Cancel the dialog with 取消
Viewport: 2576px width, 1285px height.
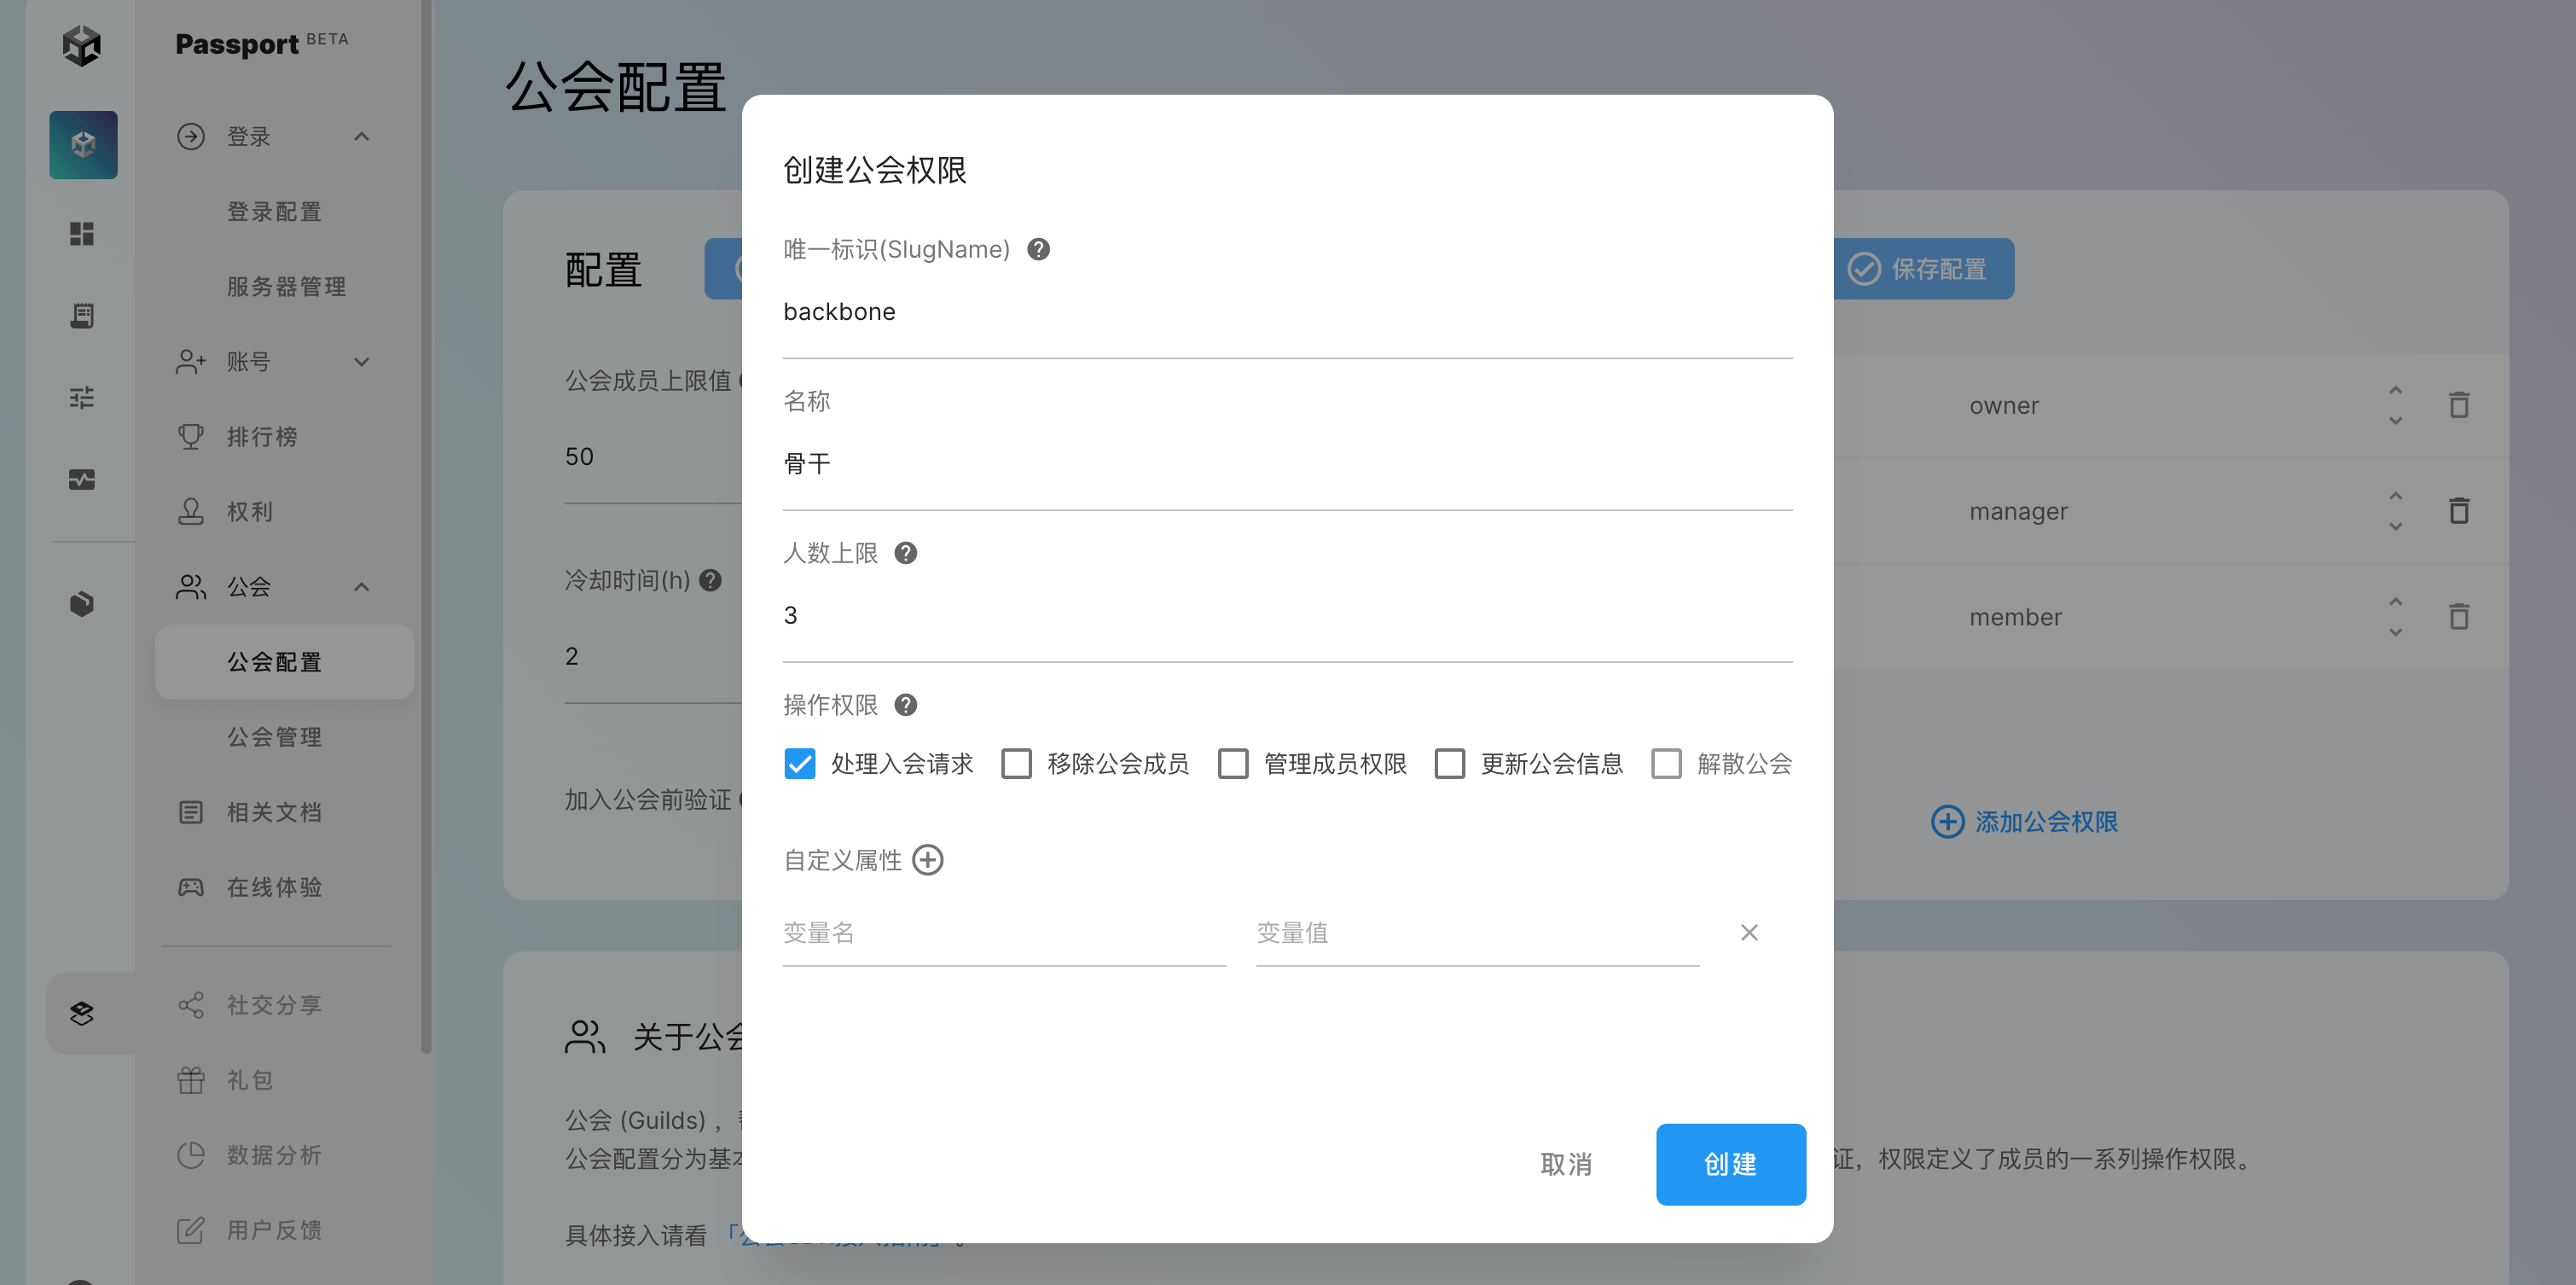(x=1566, y=1164)
